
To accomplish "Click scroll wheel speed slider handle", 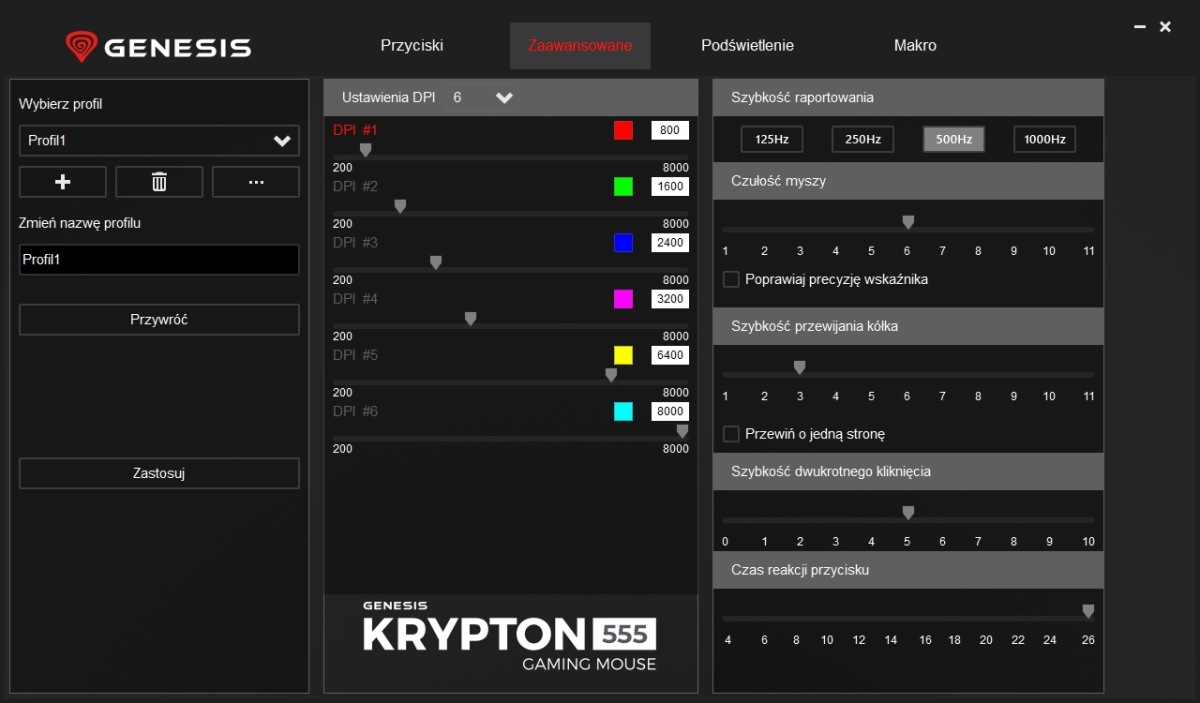I will point(799,368).
